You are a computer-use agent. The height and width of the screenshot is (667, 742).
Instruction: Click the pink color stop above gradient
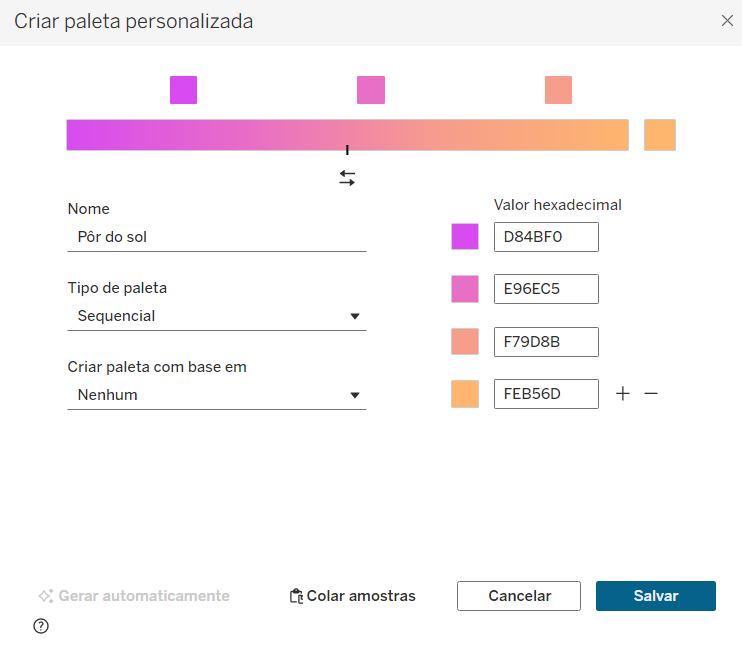tap(371, 90)
